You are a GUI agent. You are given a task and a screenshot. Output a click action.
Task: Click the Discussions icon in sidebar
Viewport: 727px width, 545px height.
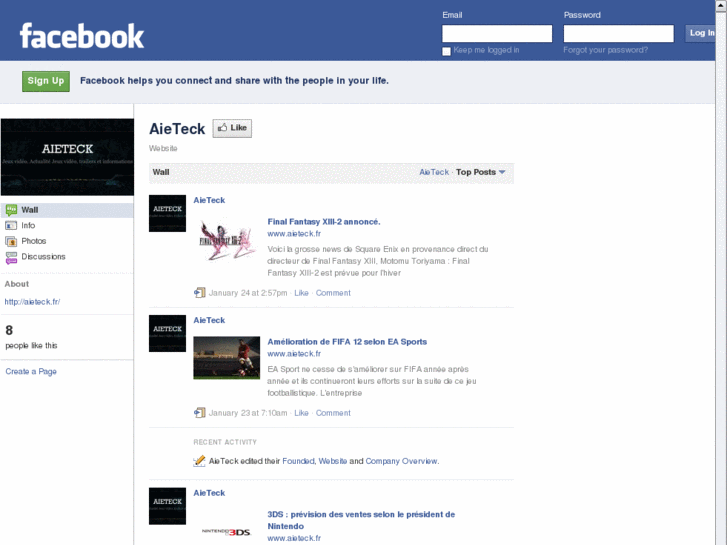point(11,257)
